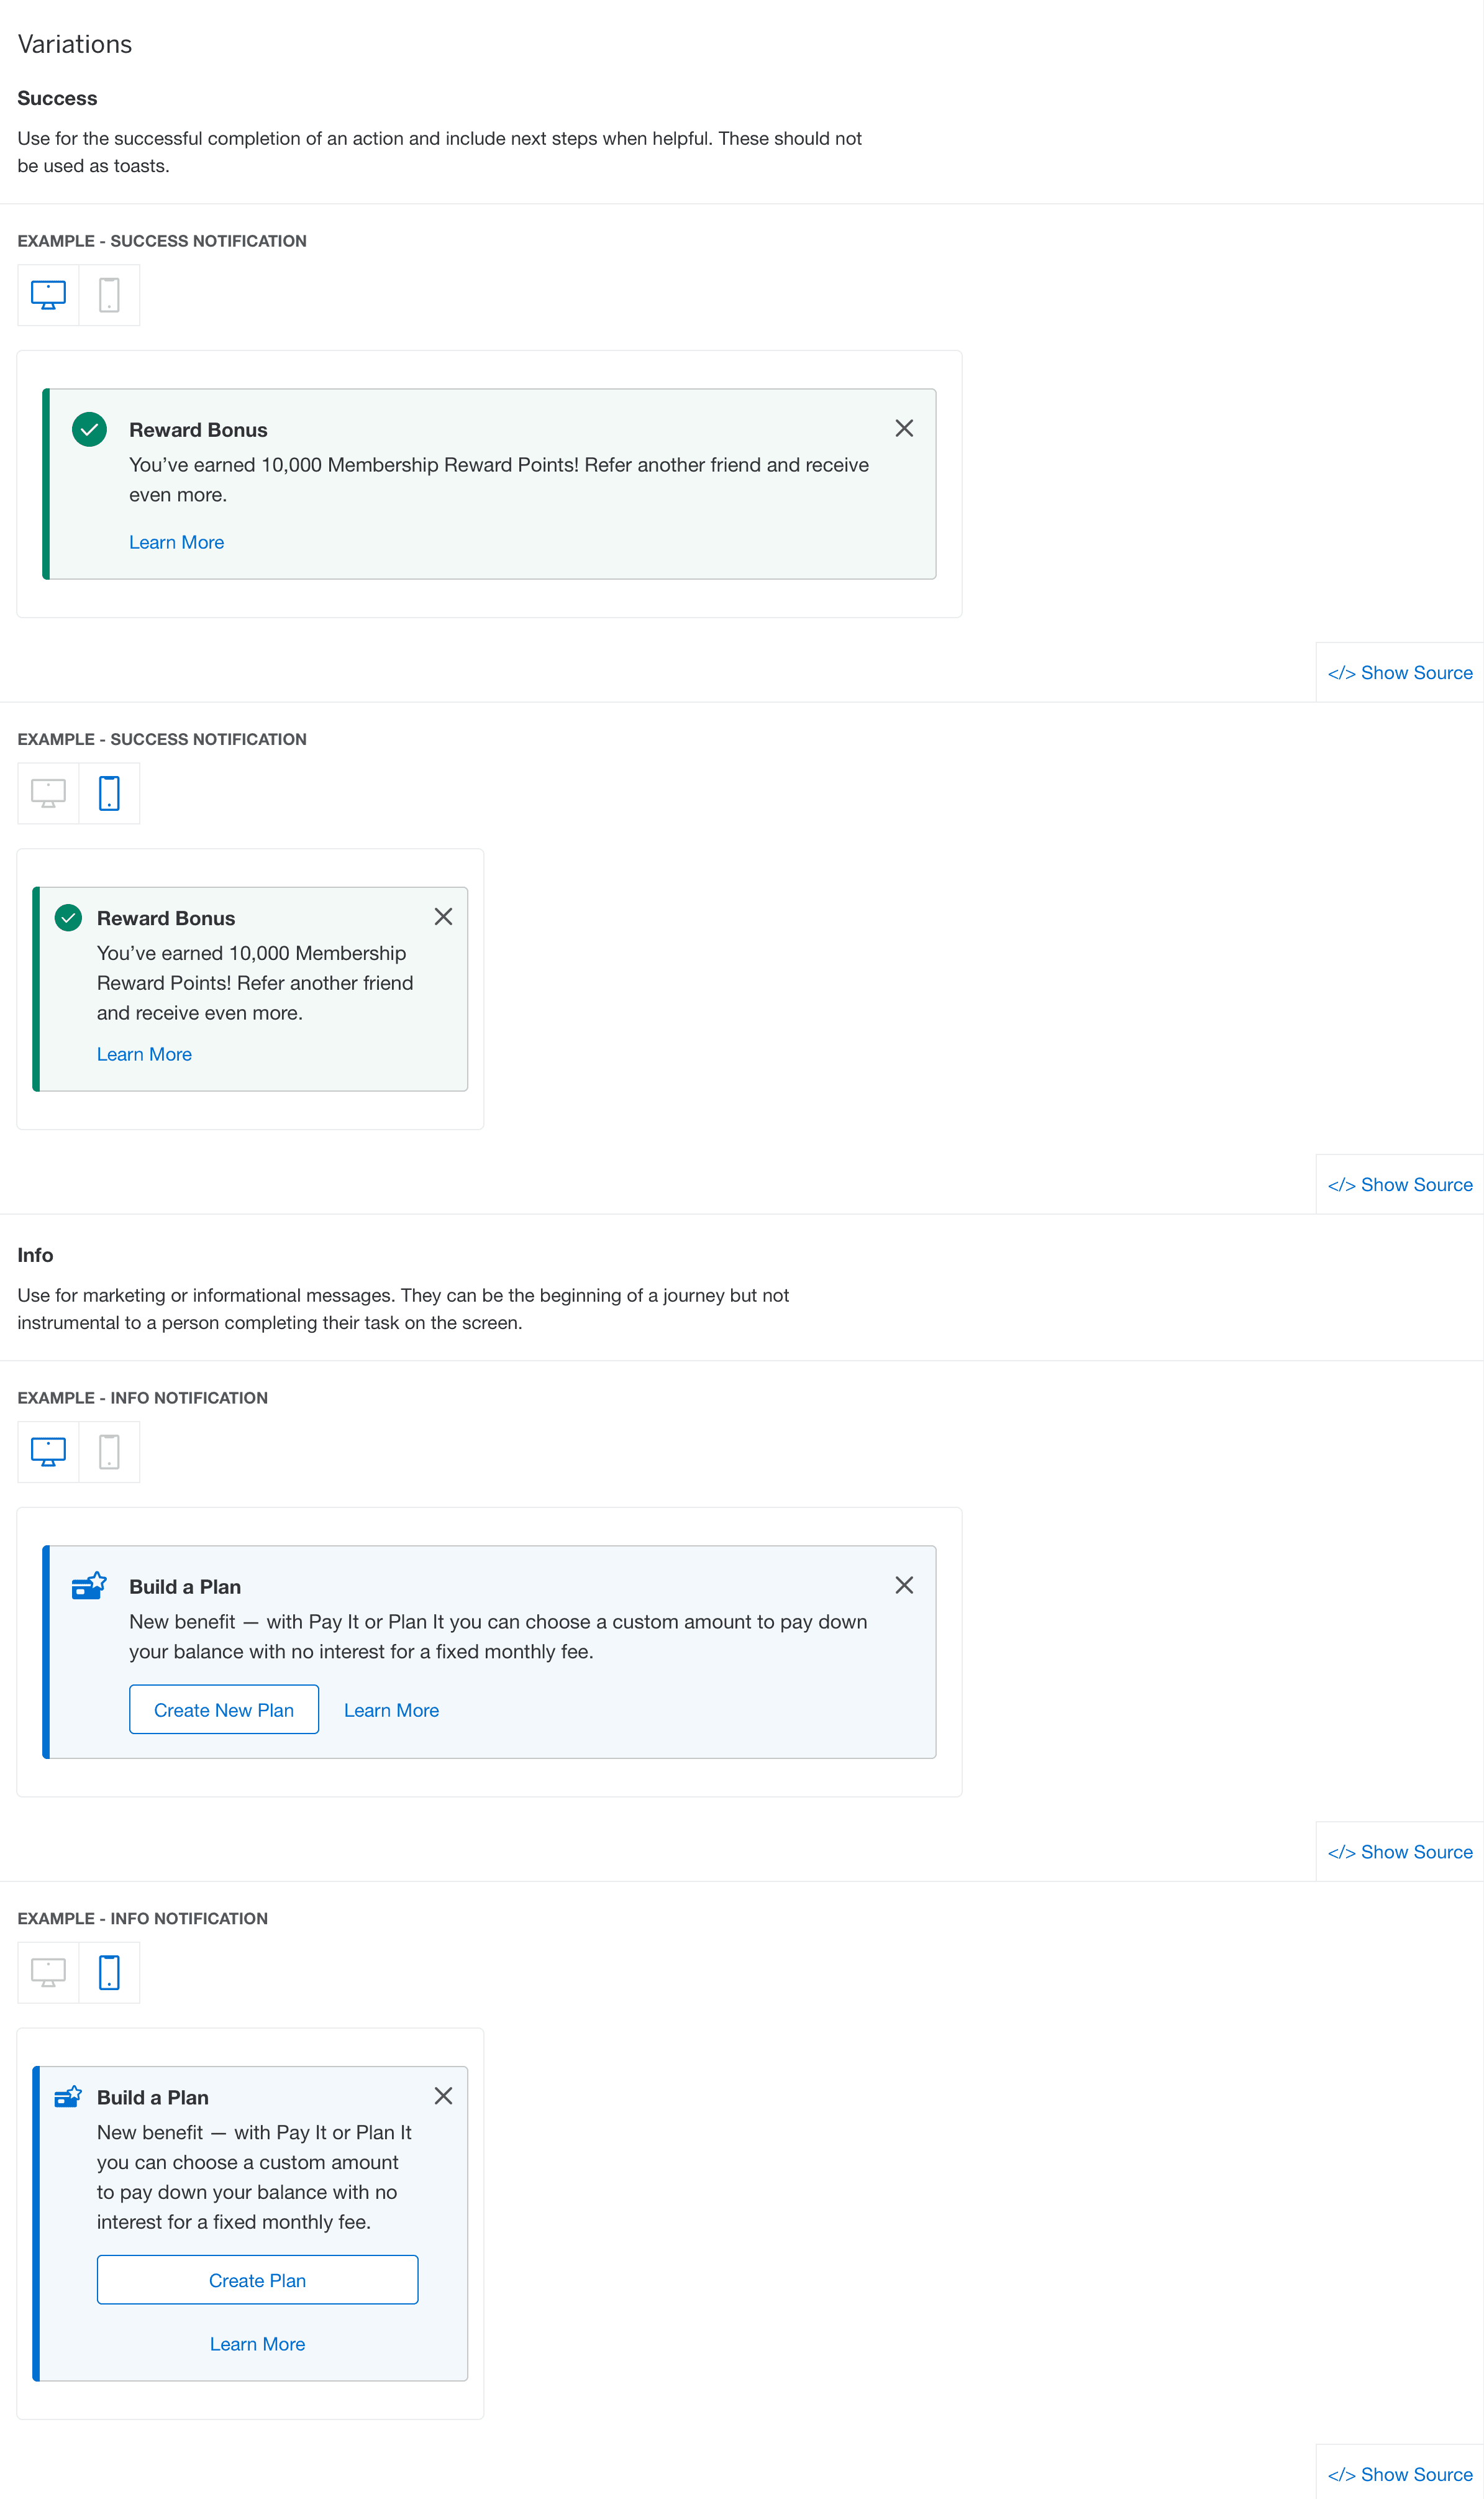Open Learn More next to Create New Plan
This screenshot has height=2499, width=1484.
click(x=391, y=1710)
